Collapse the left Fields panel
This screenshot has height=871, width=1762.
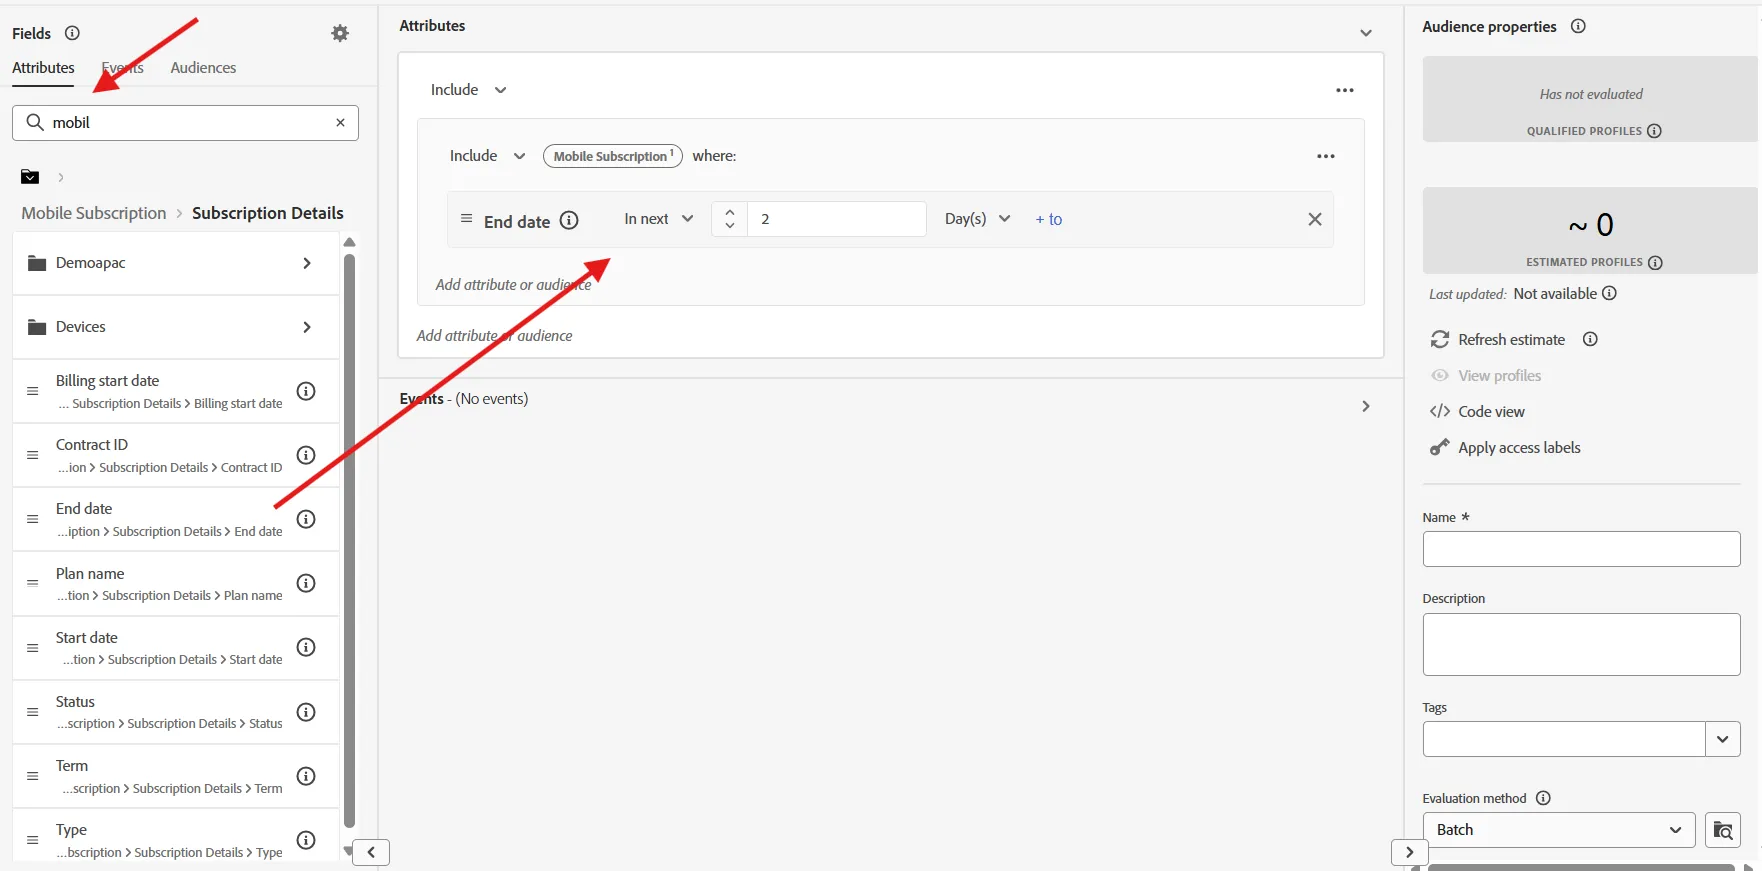371,852
